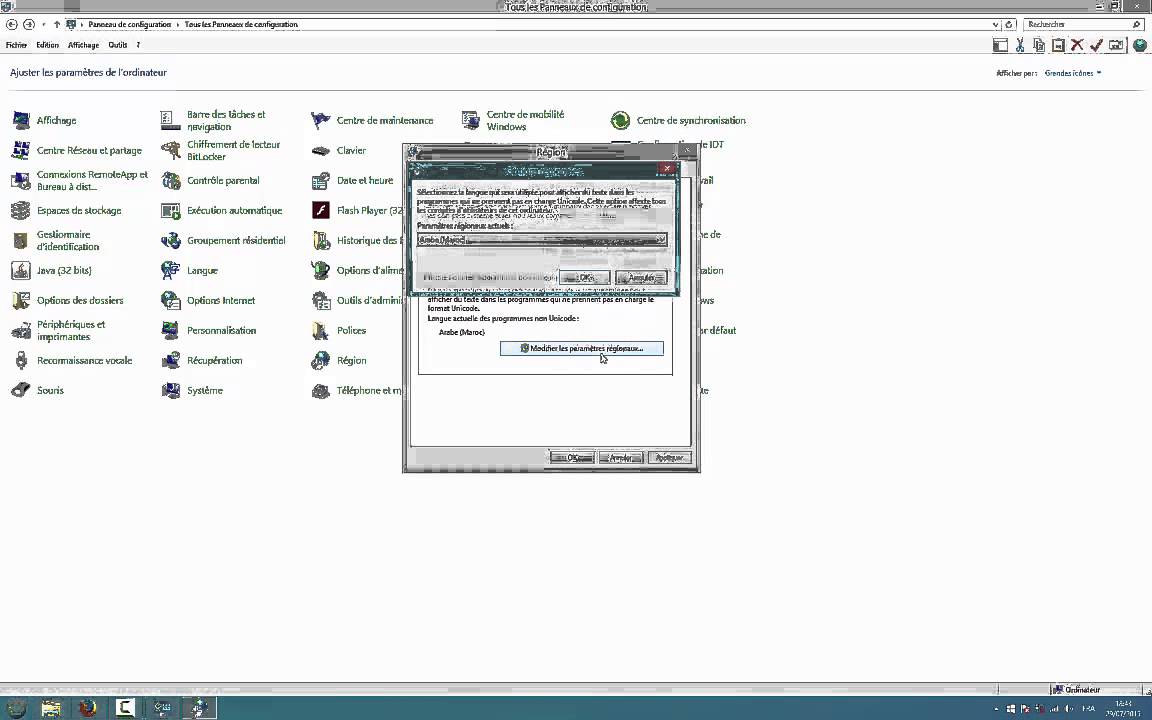Click OK at the bottom of Région window
This screenshot has height=720, width=1152.
pyautogui.click(x=572, y=458)
